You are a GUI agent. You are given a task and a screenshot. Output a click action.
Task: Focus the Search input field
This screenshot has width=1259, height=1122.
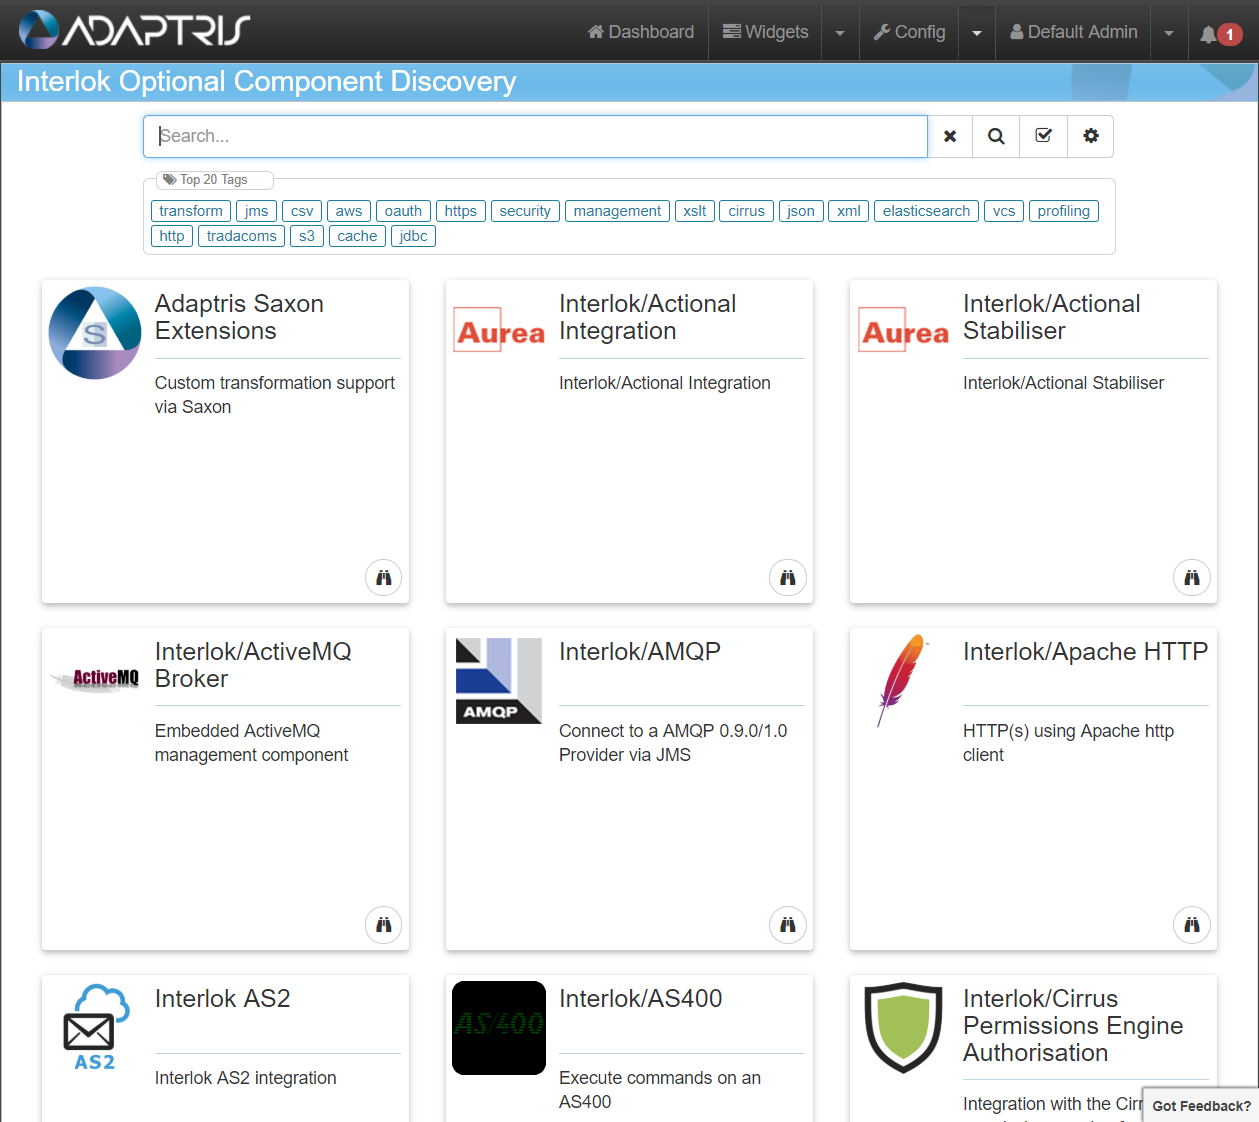(x=535, y=136)
